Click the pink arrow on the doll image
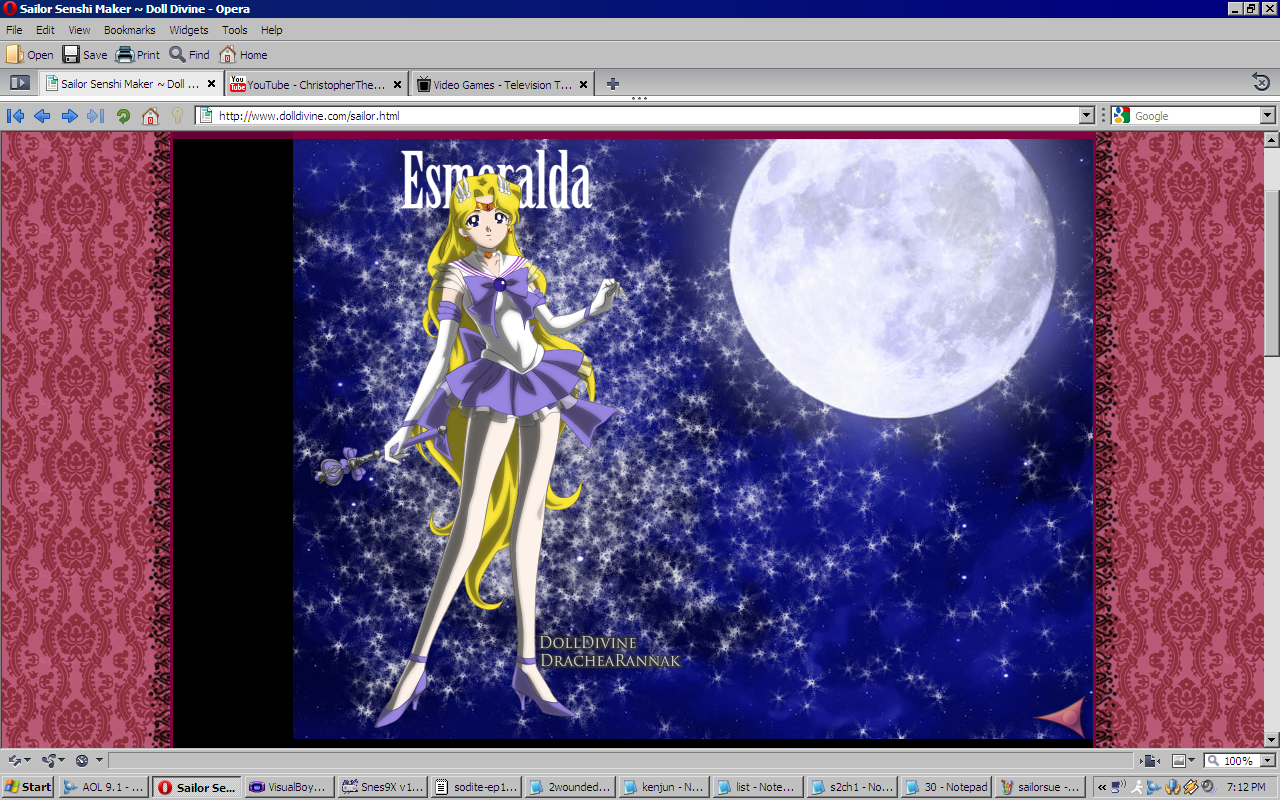The height and width of the screenshot is (800, 1280). pyautogui.click(x=1060, y=716)
